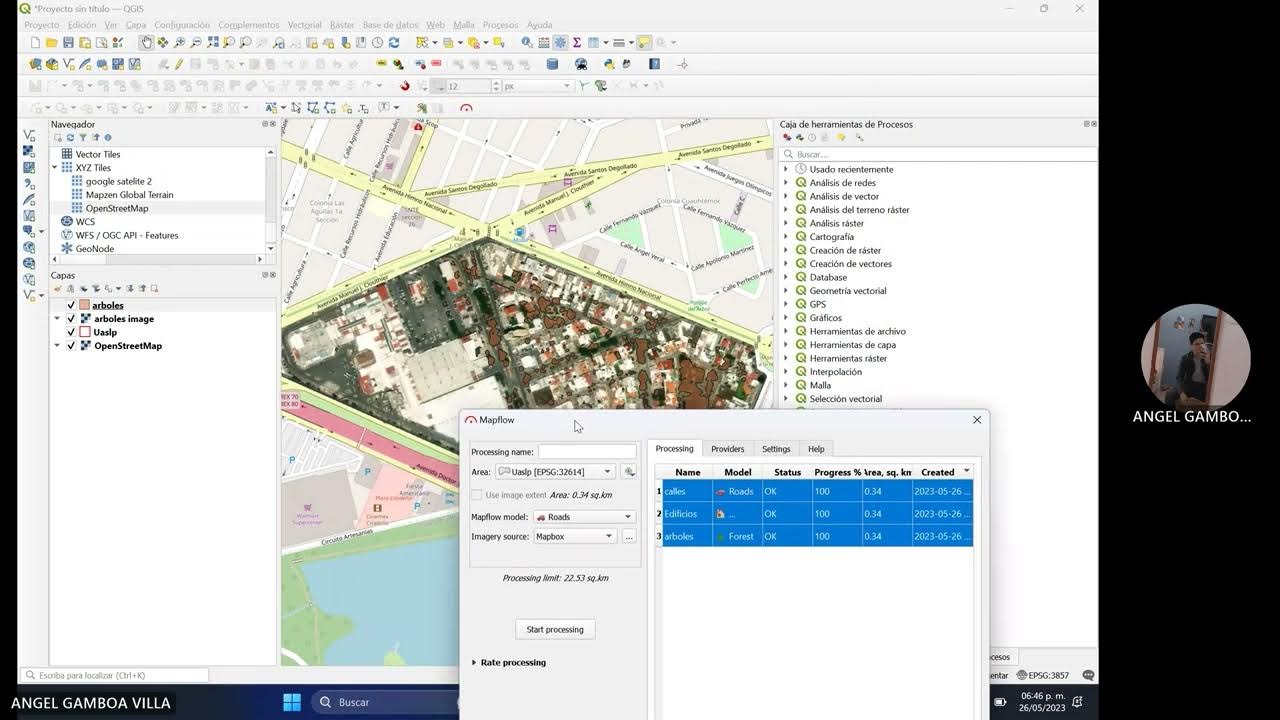Screen dimensions: 1280x720
Task: Open the Procesos menu
Action: pyautogui.click(x=500, y=25)
